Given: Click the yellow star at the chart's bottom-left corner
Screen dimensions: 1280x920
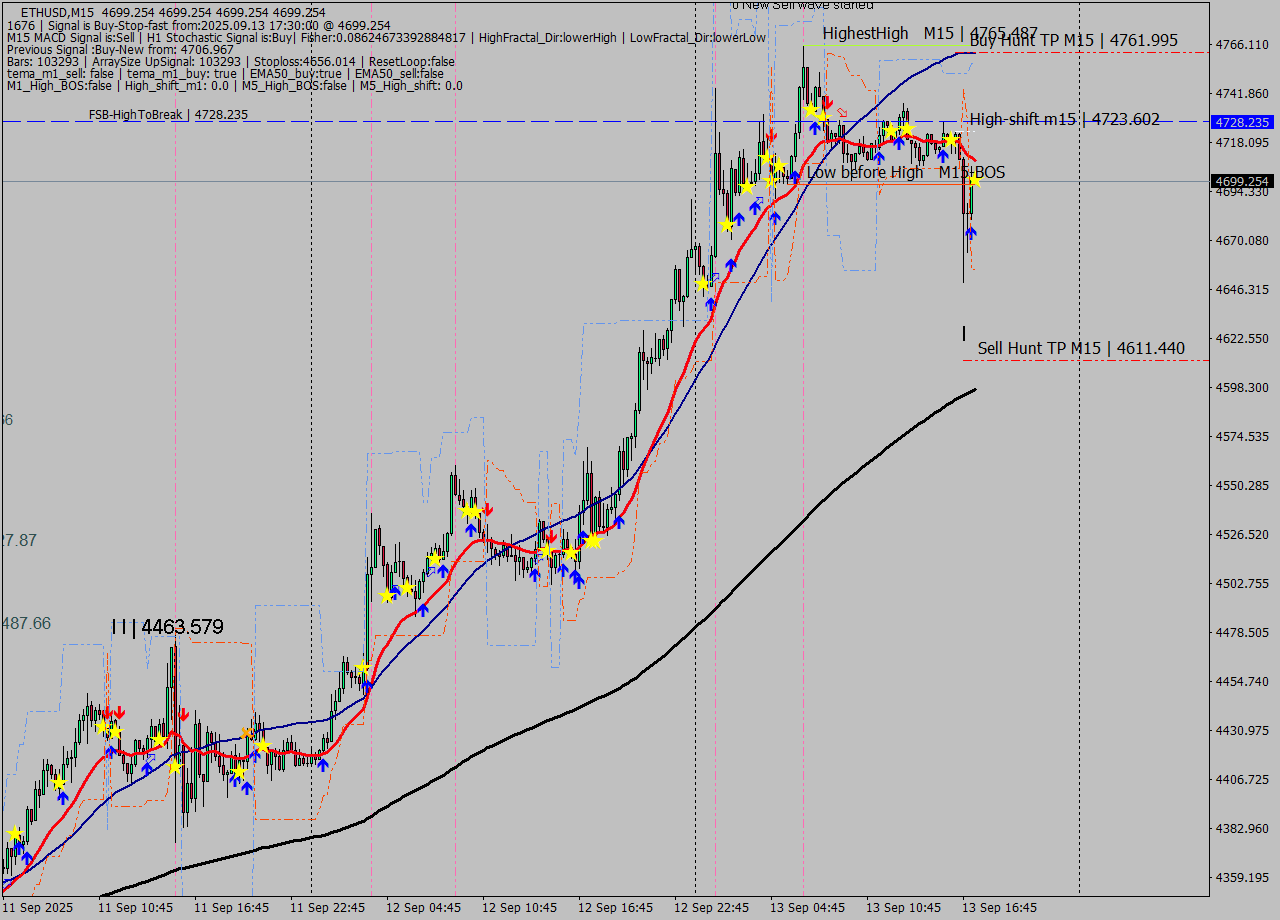Looking at the screenshot, I should pos(14,833).
